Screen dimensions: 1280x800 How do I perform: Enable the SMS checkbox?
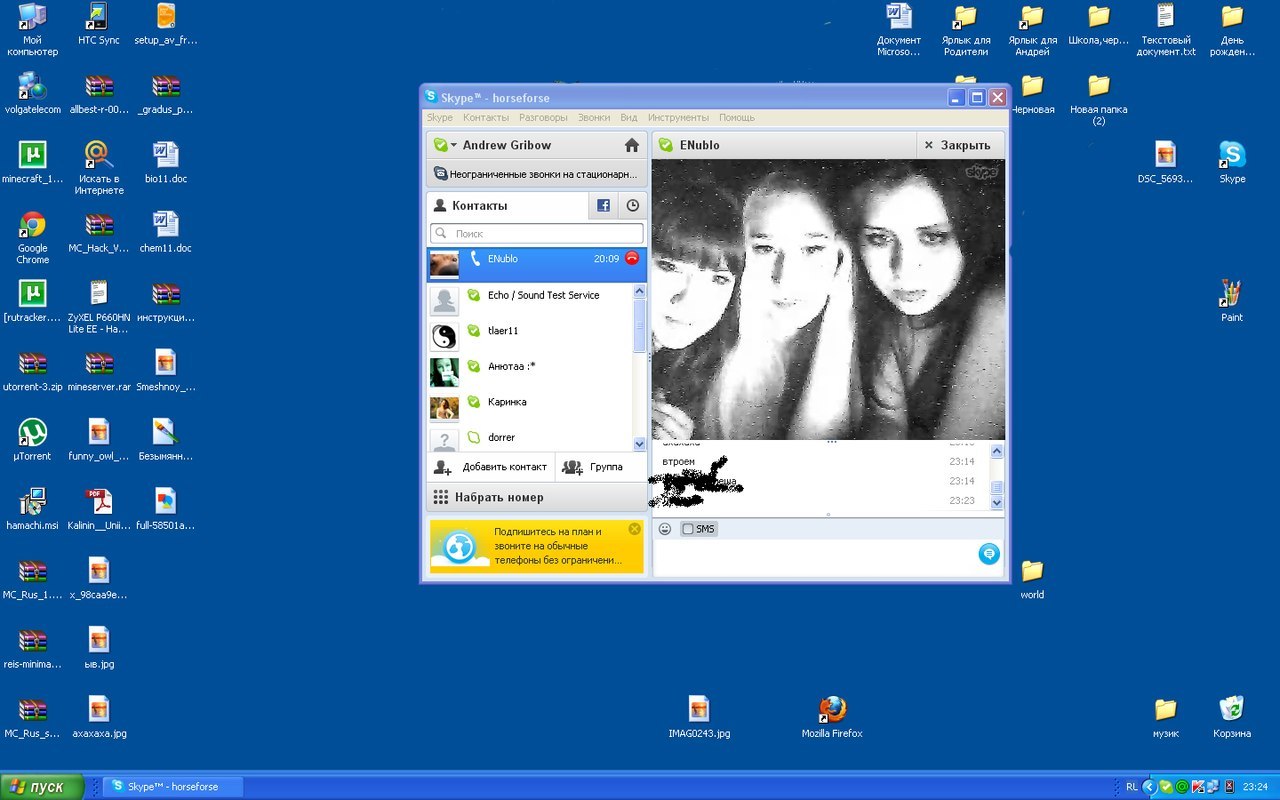click(687, 529)
